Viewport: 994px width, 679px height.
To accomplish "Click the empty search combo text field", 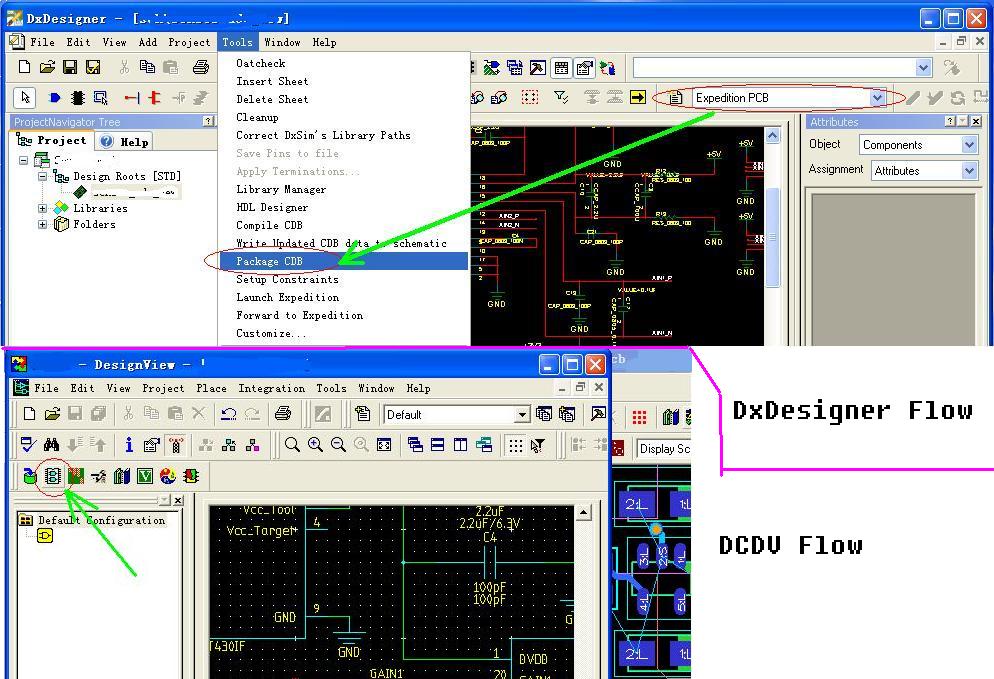I will point(773,67).
